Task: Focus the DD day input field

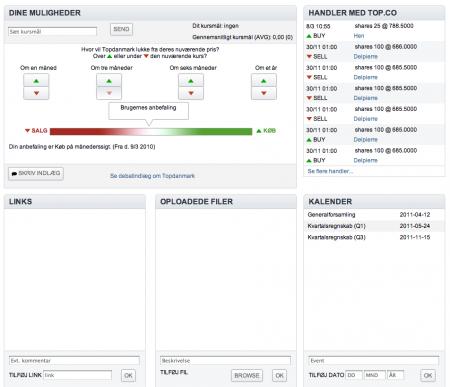Action: [x=354, y=375]
